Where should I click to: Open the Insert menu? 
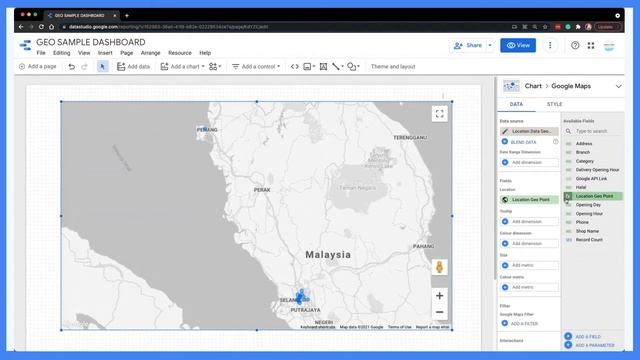(105, 53)
